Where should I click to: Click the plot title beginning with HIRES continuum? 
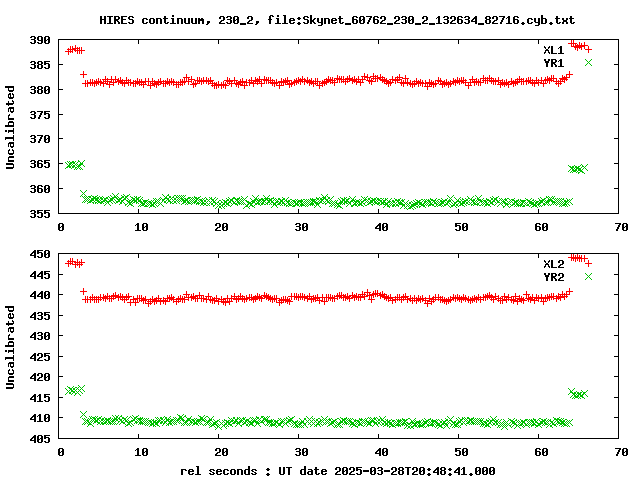(337, 20)
